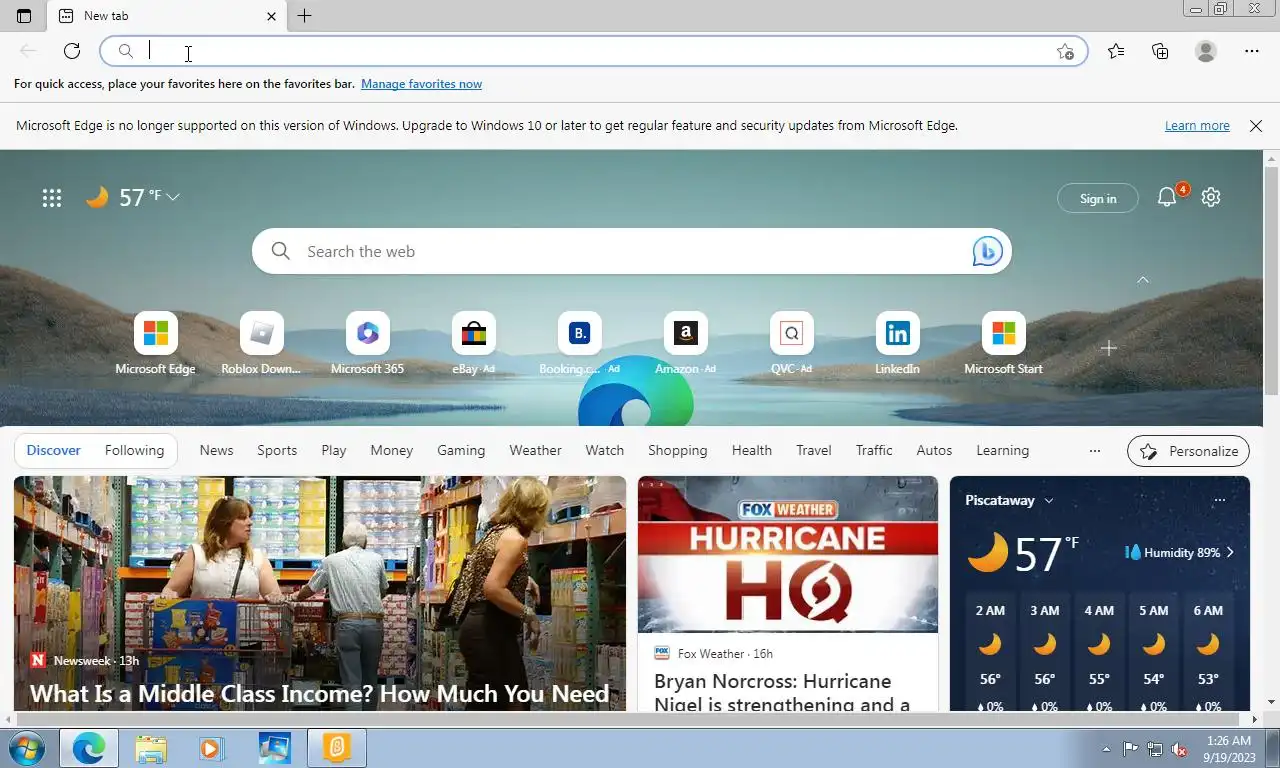Open the Collections icon

pos(1160,51)
